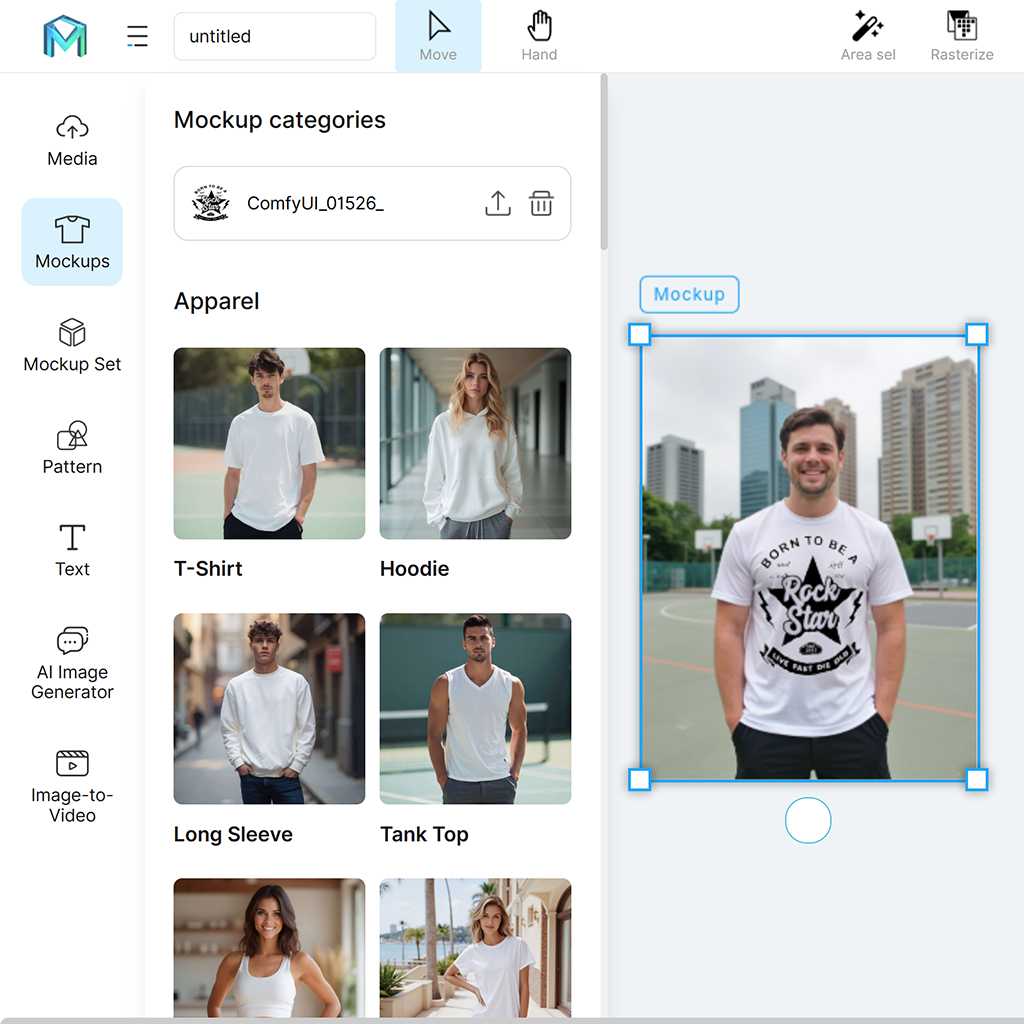Edit the untitled project name field

tap(274, 36)
